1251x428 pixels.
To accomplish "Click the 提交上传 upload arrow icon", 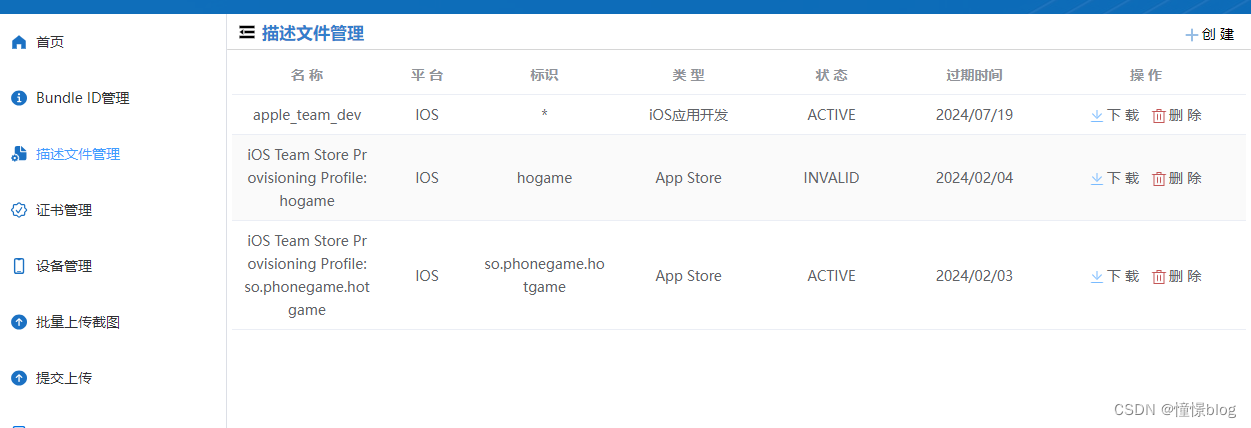I will [x=18, y=378].
